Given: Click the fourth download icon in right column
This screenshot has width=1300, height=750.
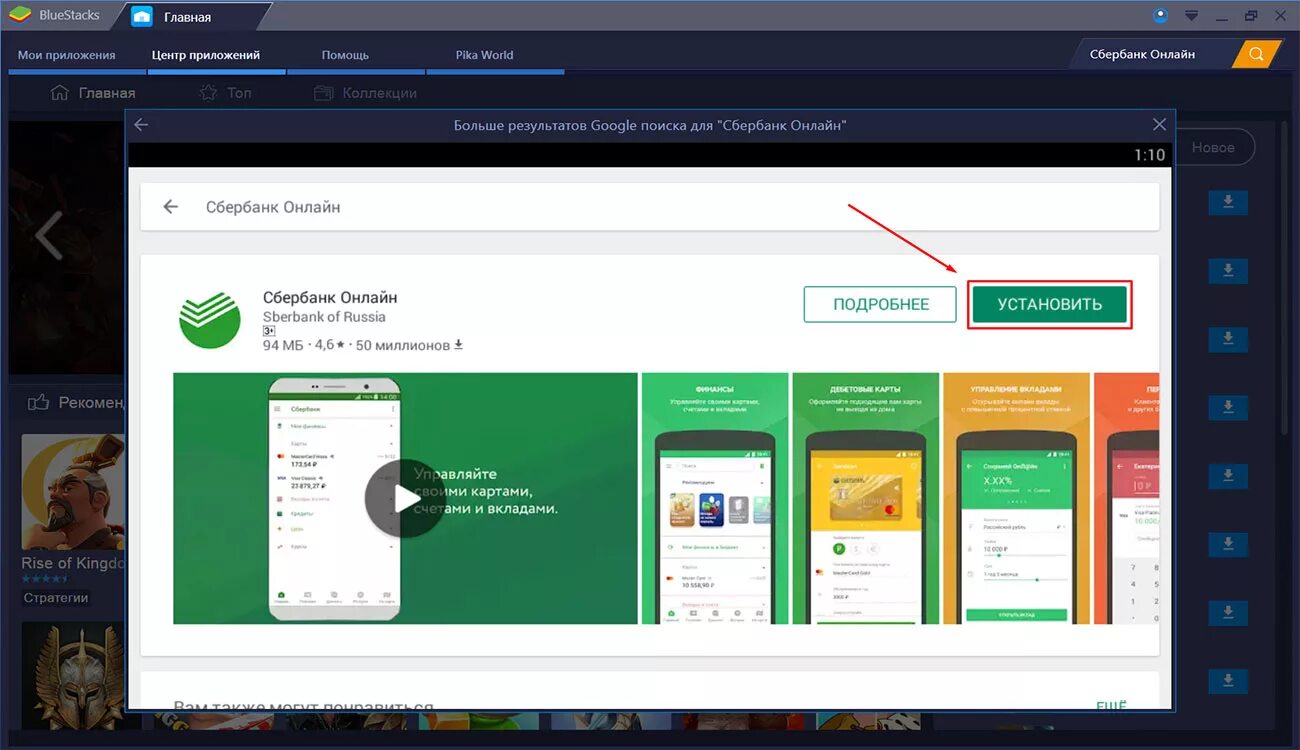Looking at the screenshot, I should click(1228, 408).
